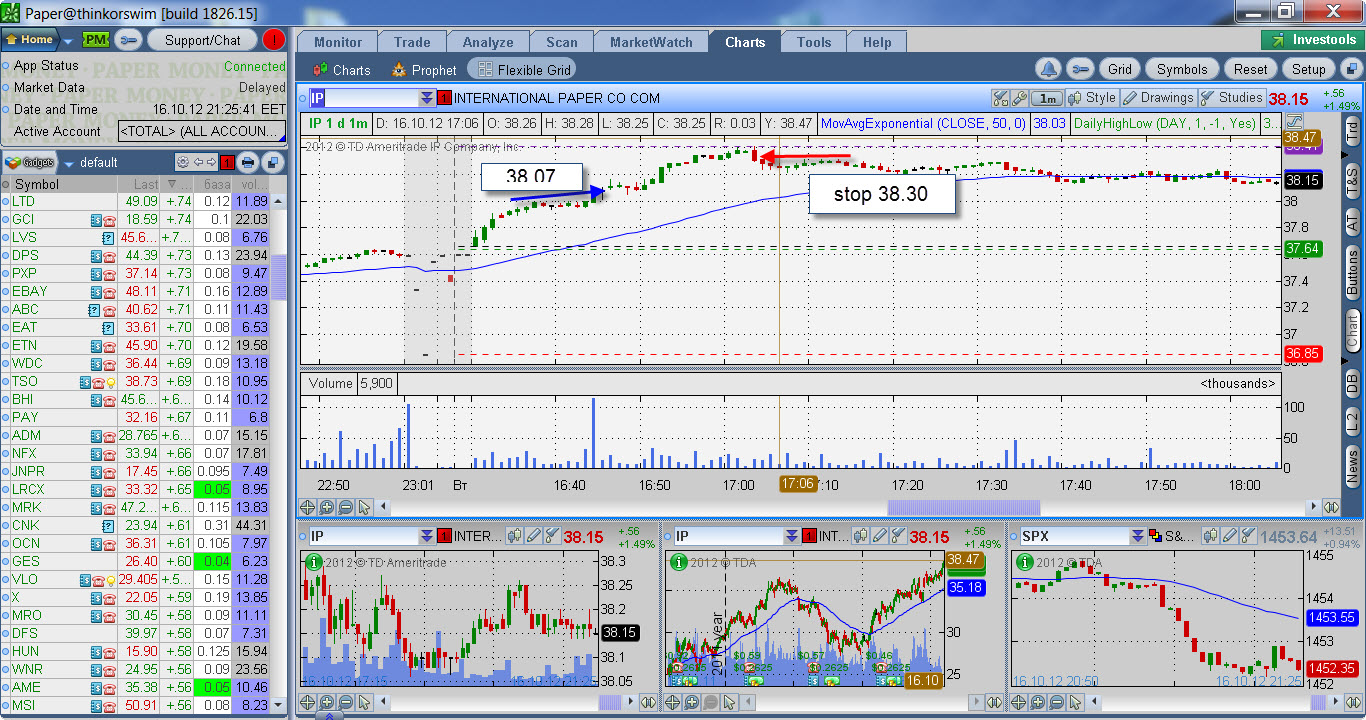Click the Volume study label

(330, 383)
